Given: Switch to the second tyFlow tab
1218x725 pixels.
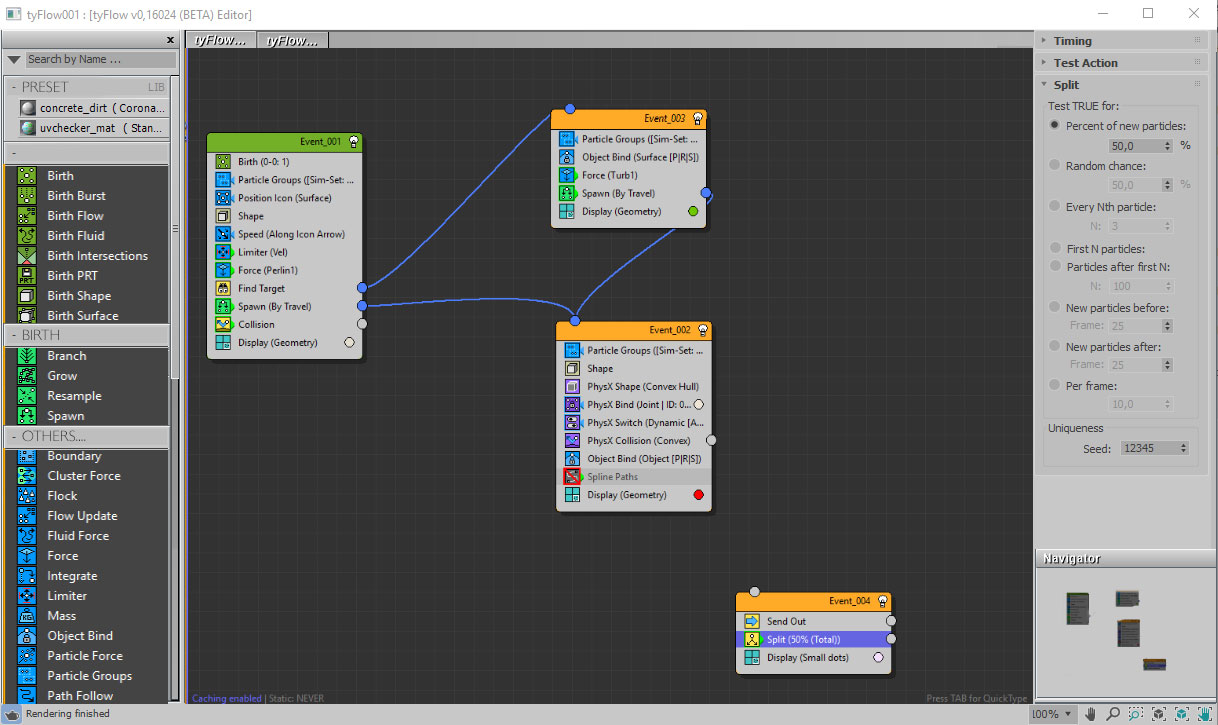Looking at the screenshot, I should pos(292,40).
